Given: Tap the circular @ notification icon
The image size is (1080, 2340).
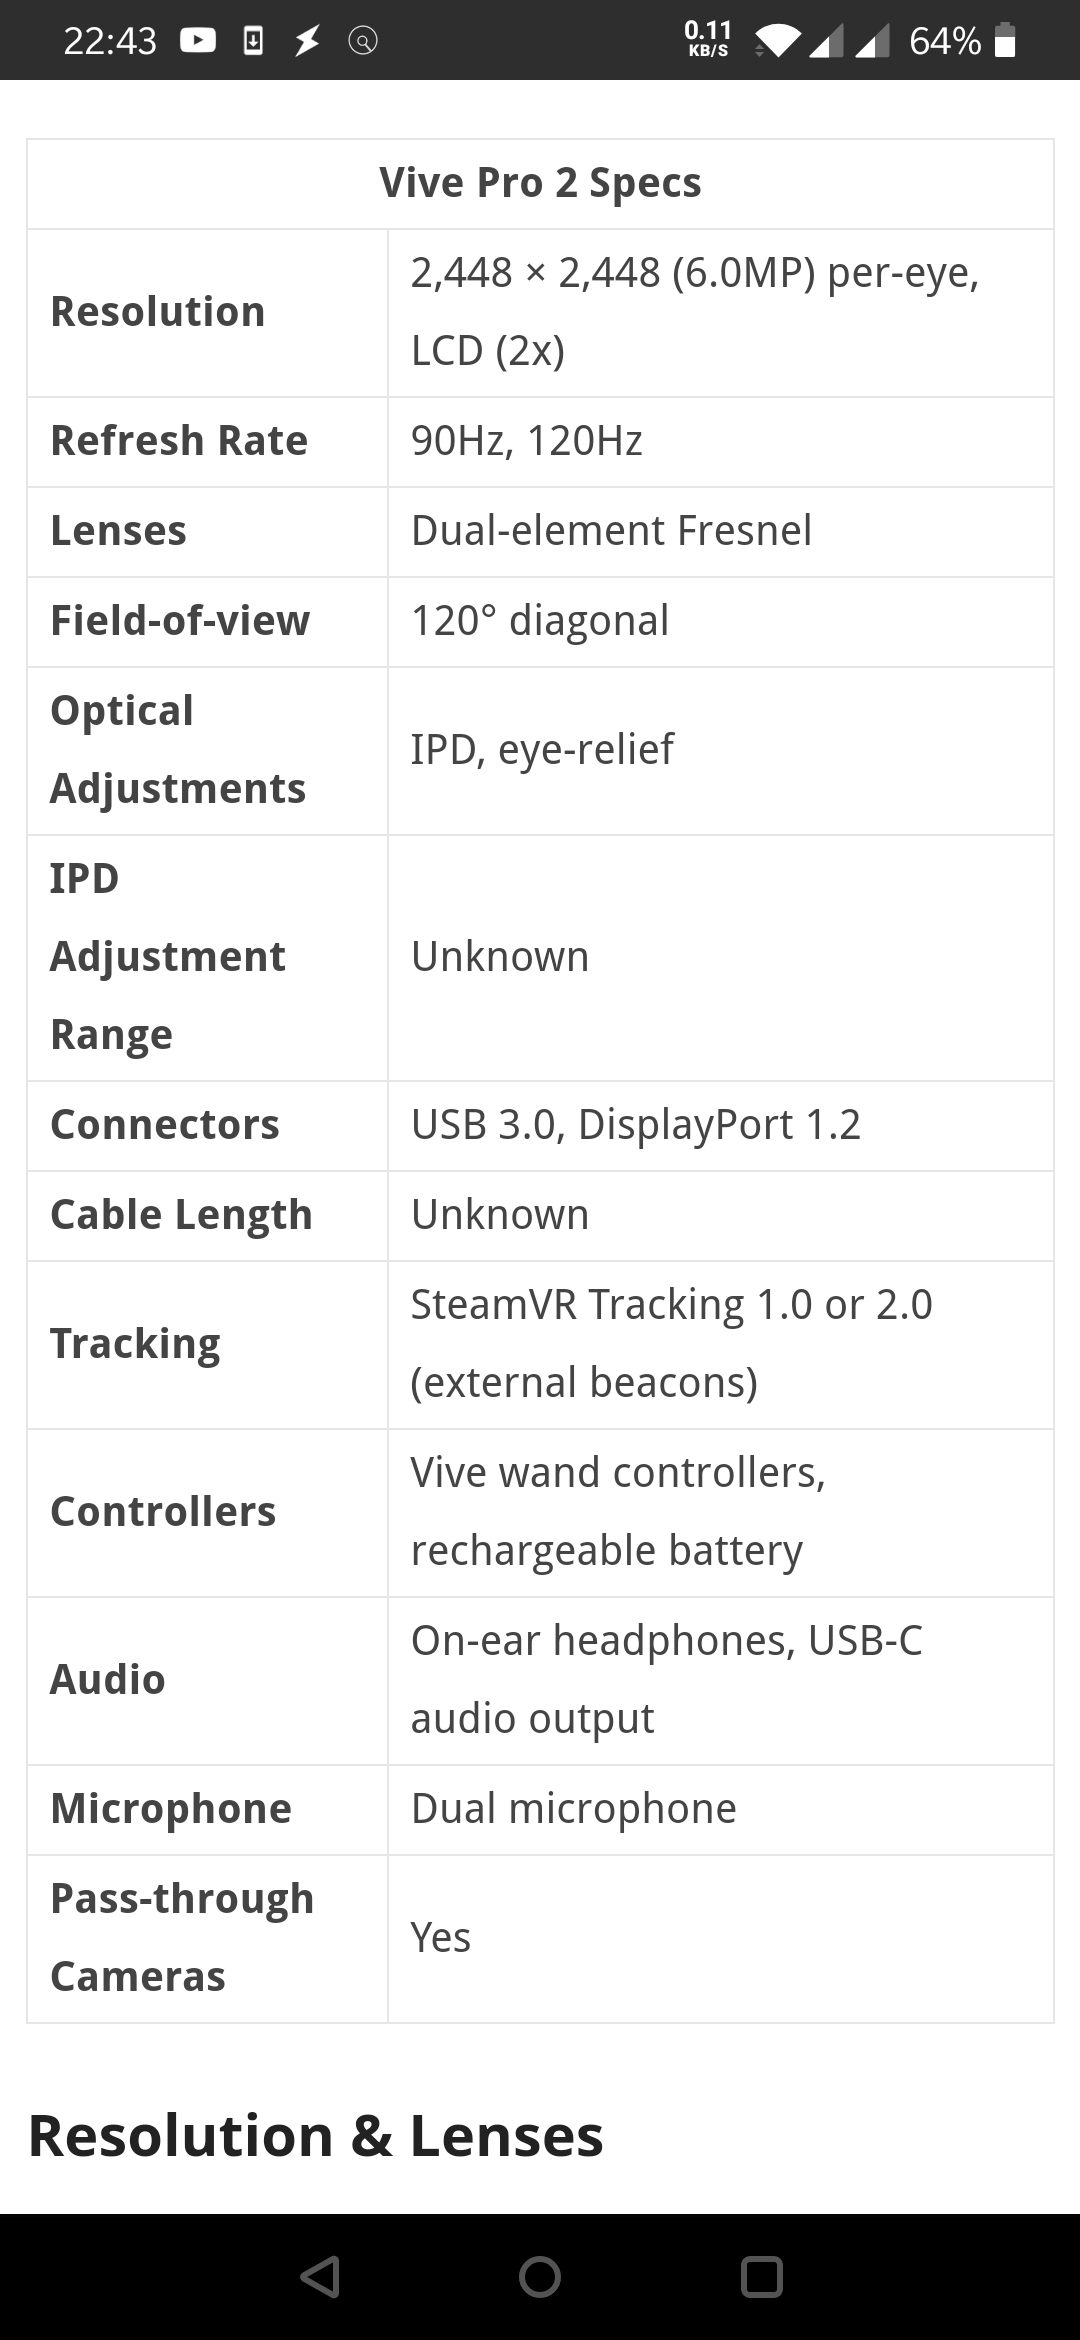Looking at the screenshot, I should click(363, 40).
